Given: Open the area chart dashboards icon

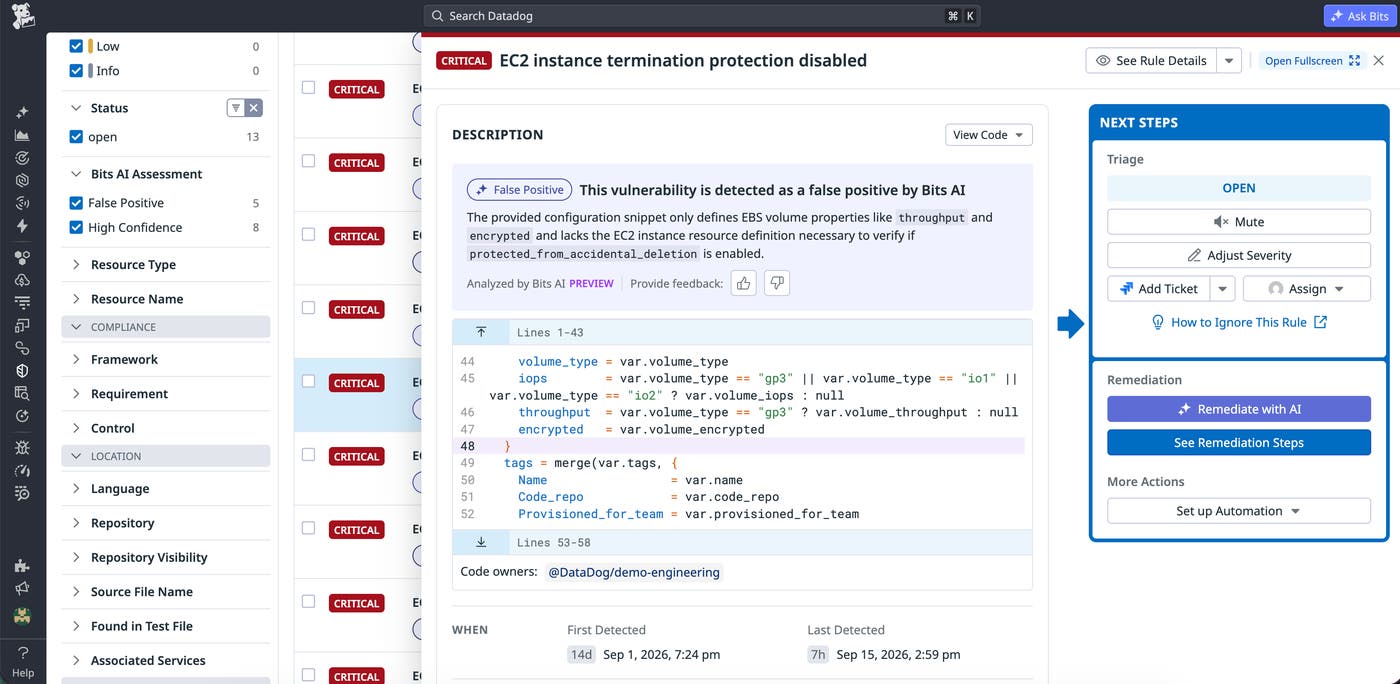Looking at the screenshot, I should (x=22, y=135).
